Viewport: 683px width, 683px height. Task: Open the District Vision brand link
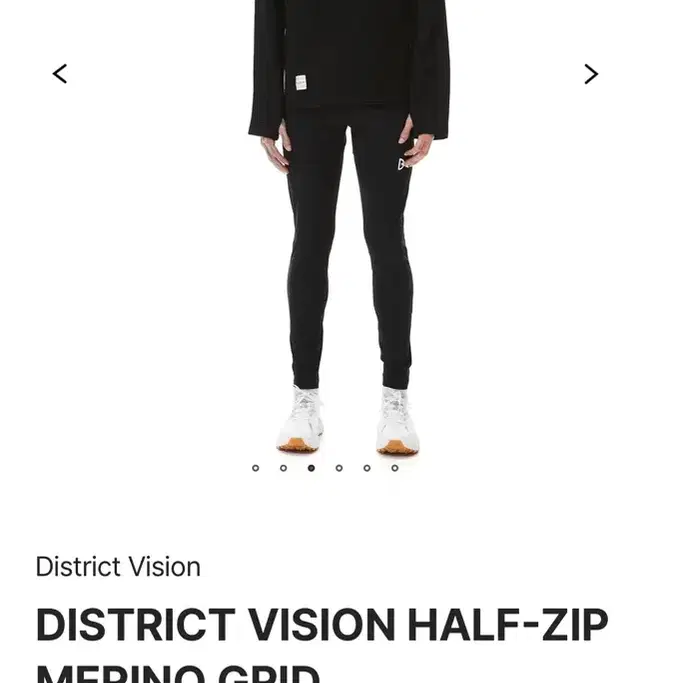click(x=118, y=567)
